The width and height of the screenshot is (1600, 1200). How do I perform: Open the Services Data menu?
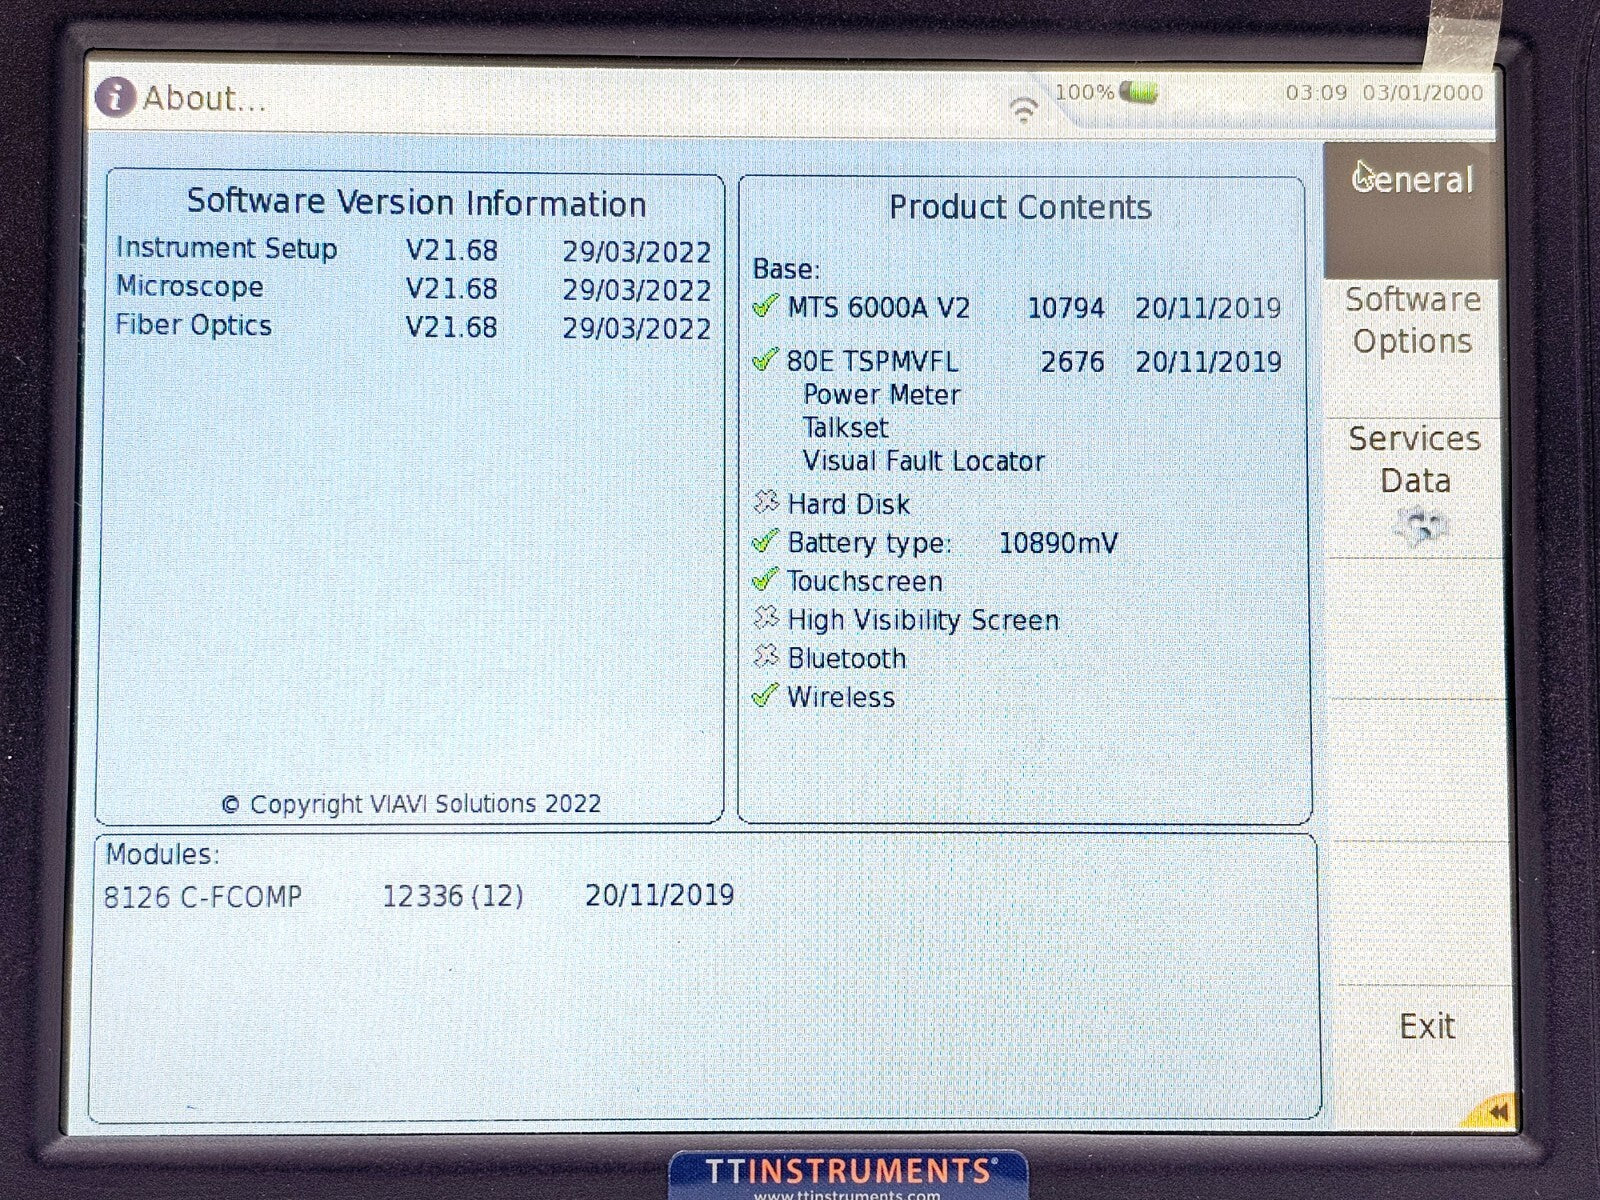[1414, 460]
